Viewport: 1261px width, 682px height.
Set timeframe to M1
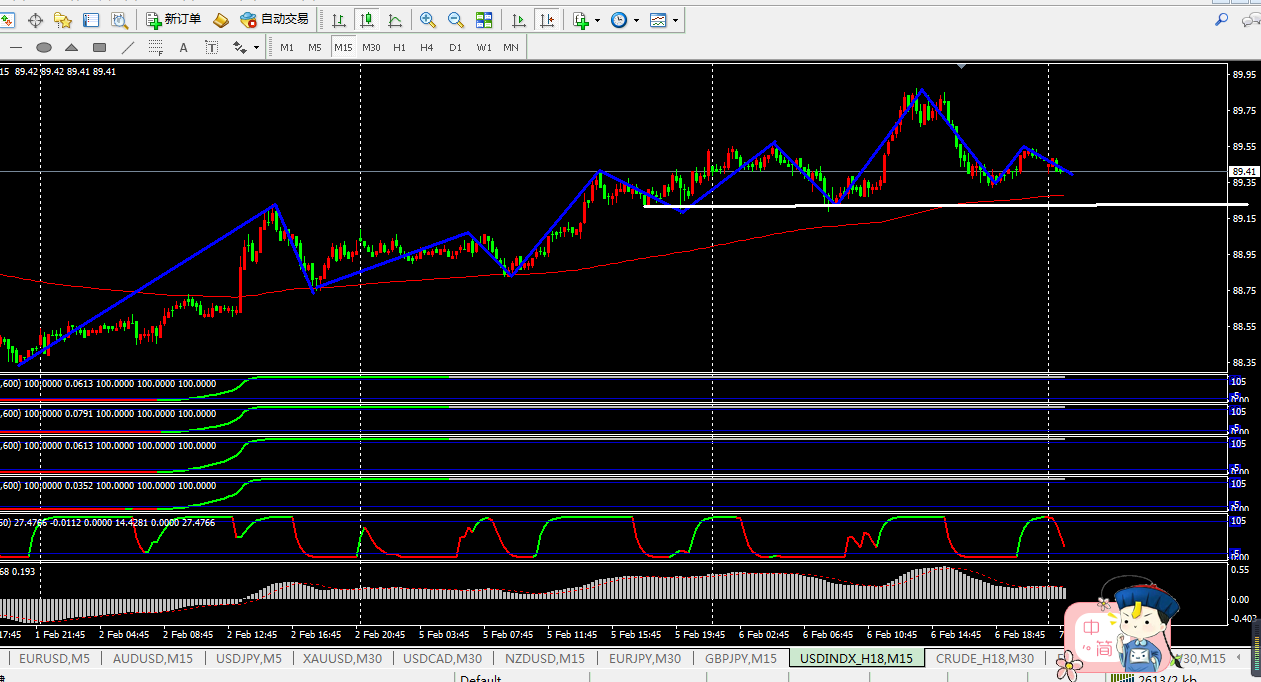click(287, 47)
